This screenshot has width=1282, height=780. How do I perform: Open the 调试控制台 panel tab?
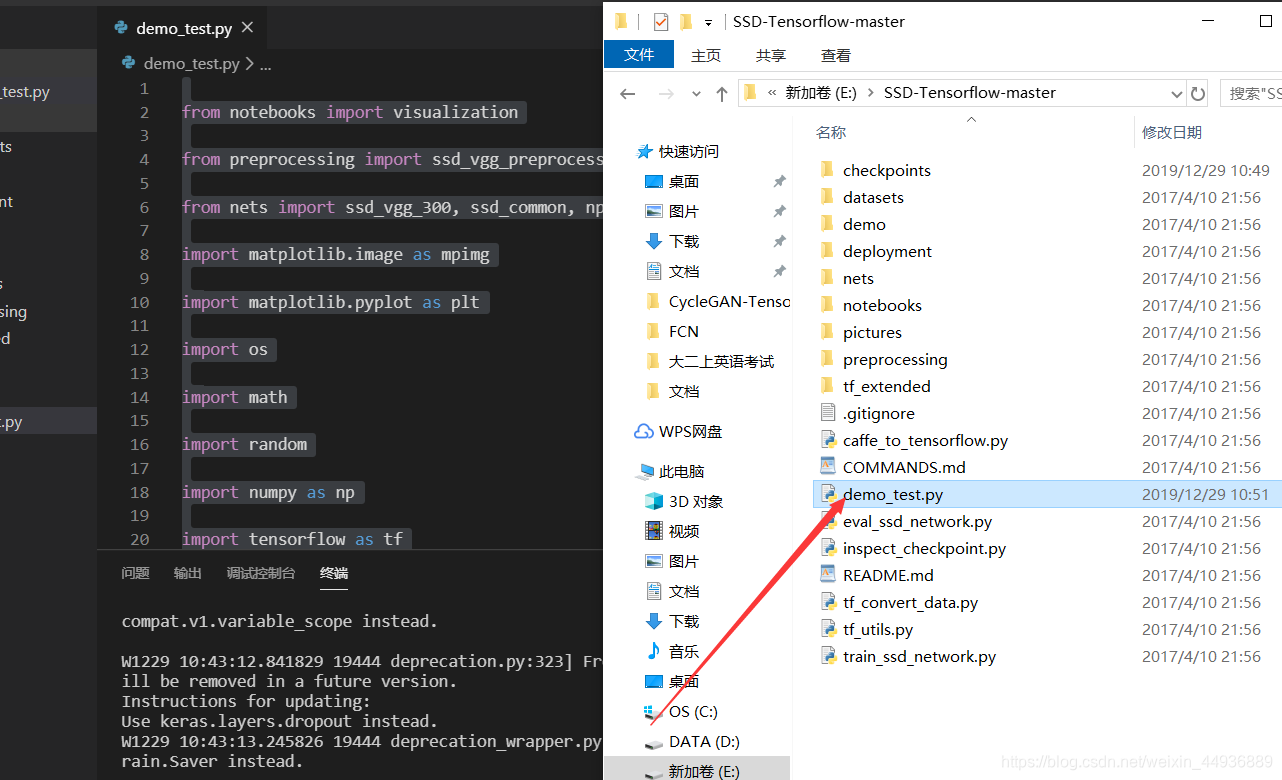(x=260, y=573)
